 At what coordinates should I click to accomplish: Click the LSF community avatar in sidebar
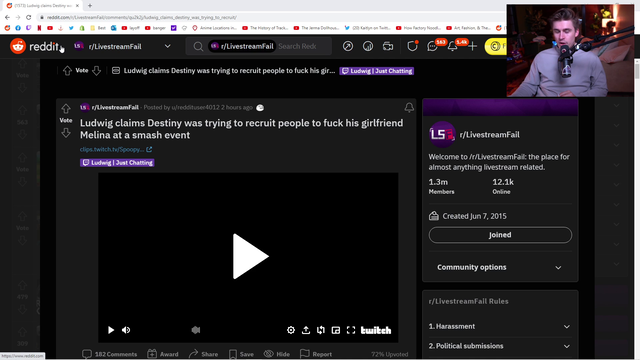pos(442,134)
